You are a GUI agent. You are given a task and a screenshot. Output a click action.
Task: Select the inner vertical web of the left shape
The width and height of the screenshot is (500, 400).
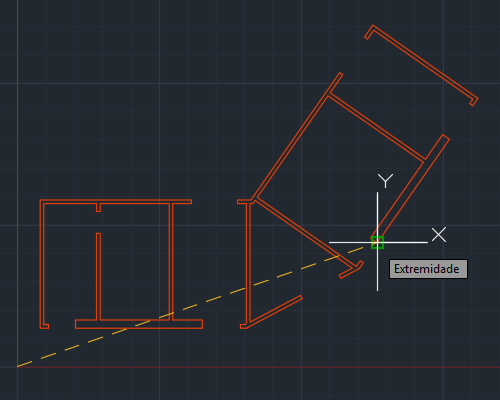pyautogui.click(x=98, y=277)
